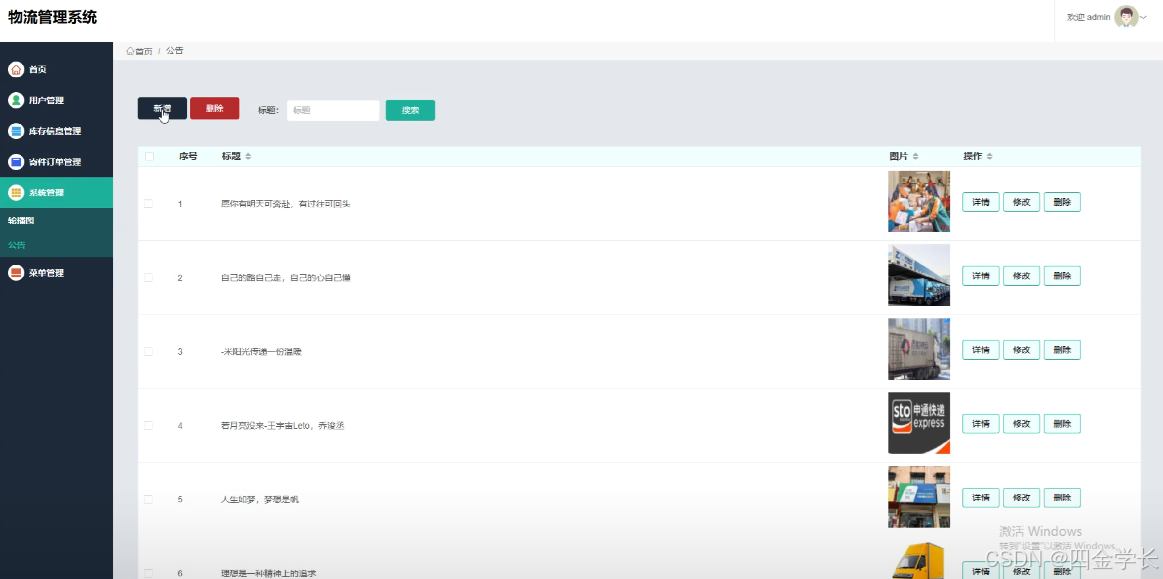The image size is (1163, 579).
Task: Click the admin avatar picture
Action: (1126, 16)
